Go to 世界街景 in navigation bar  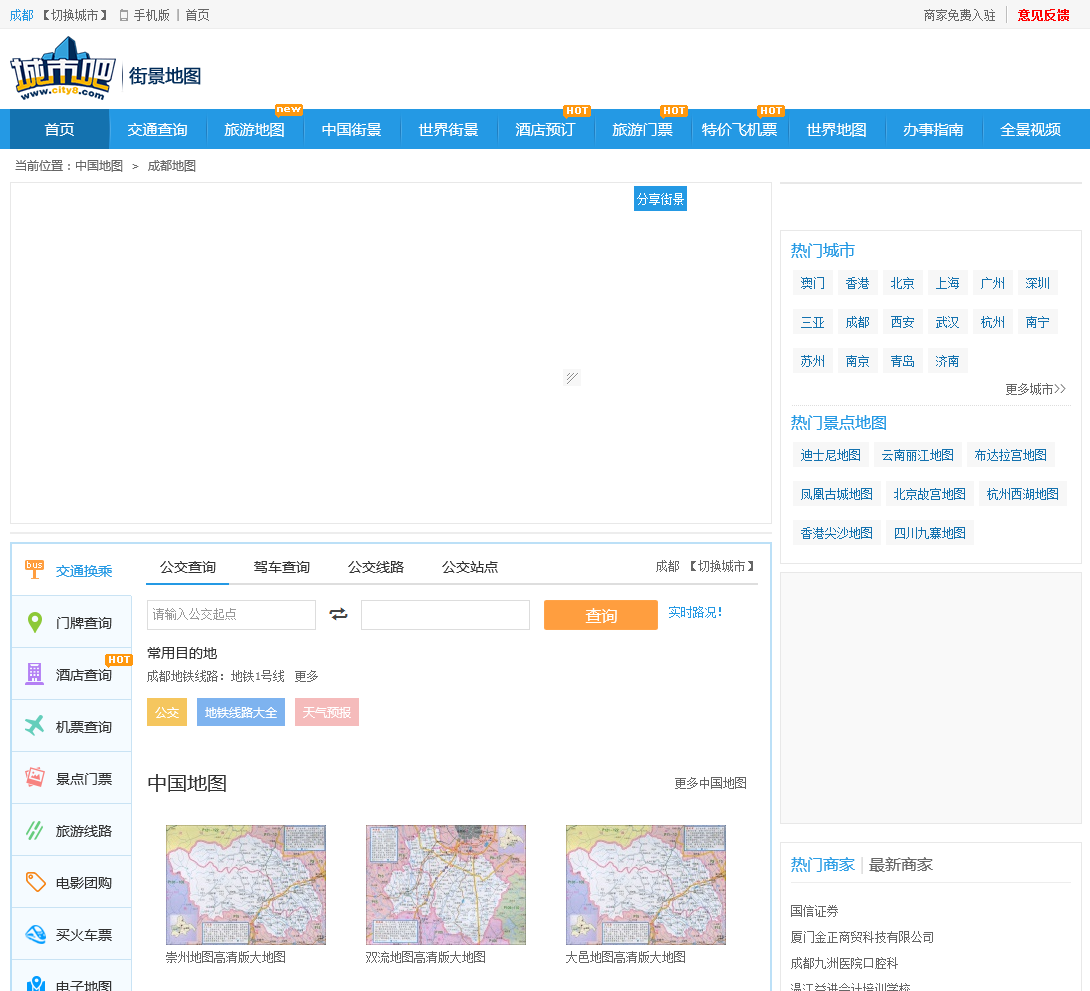pyautogui.click(x=448, y=129)
